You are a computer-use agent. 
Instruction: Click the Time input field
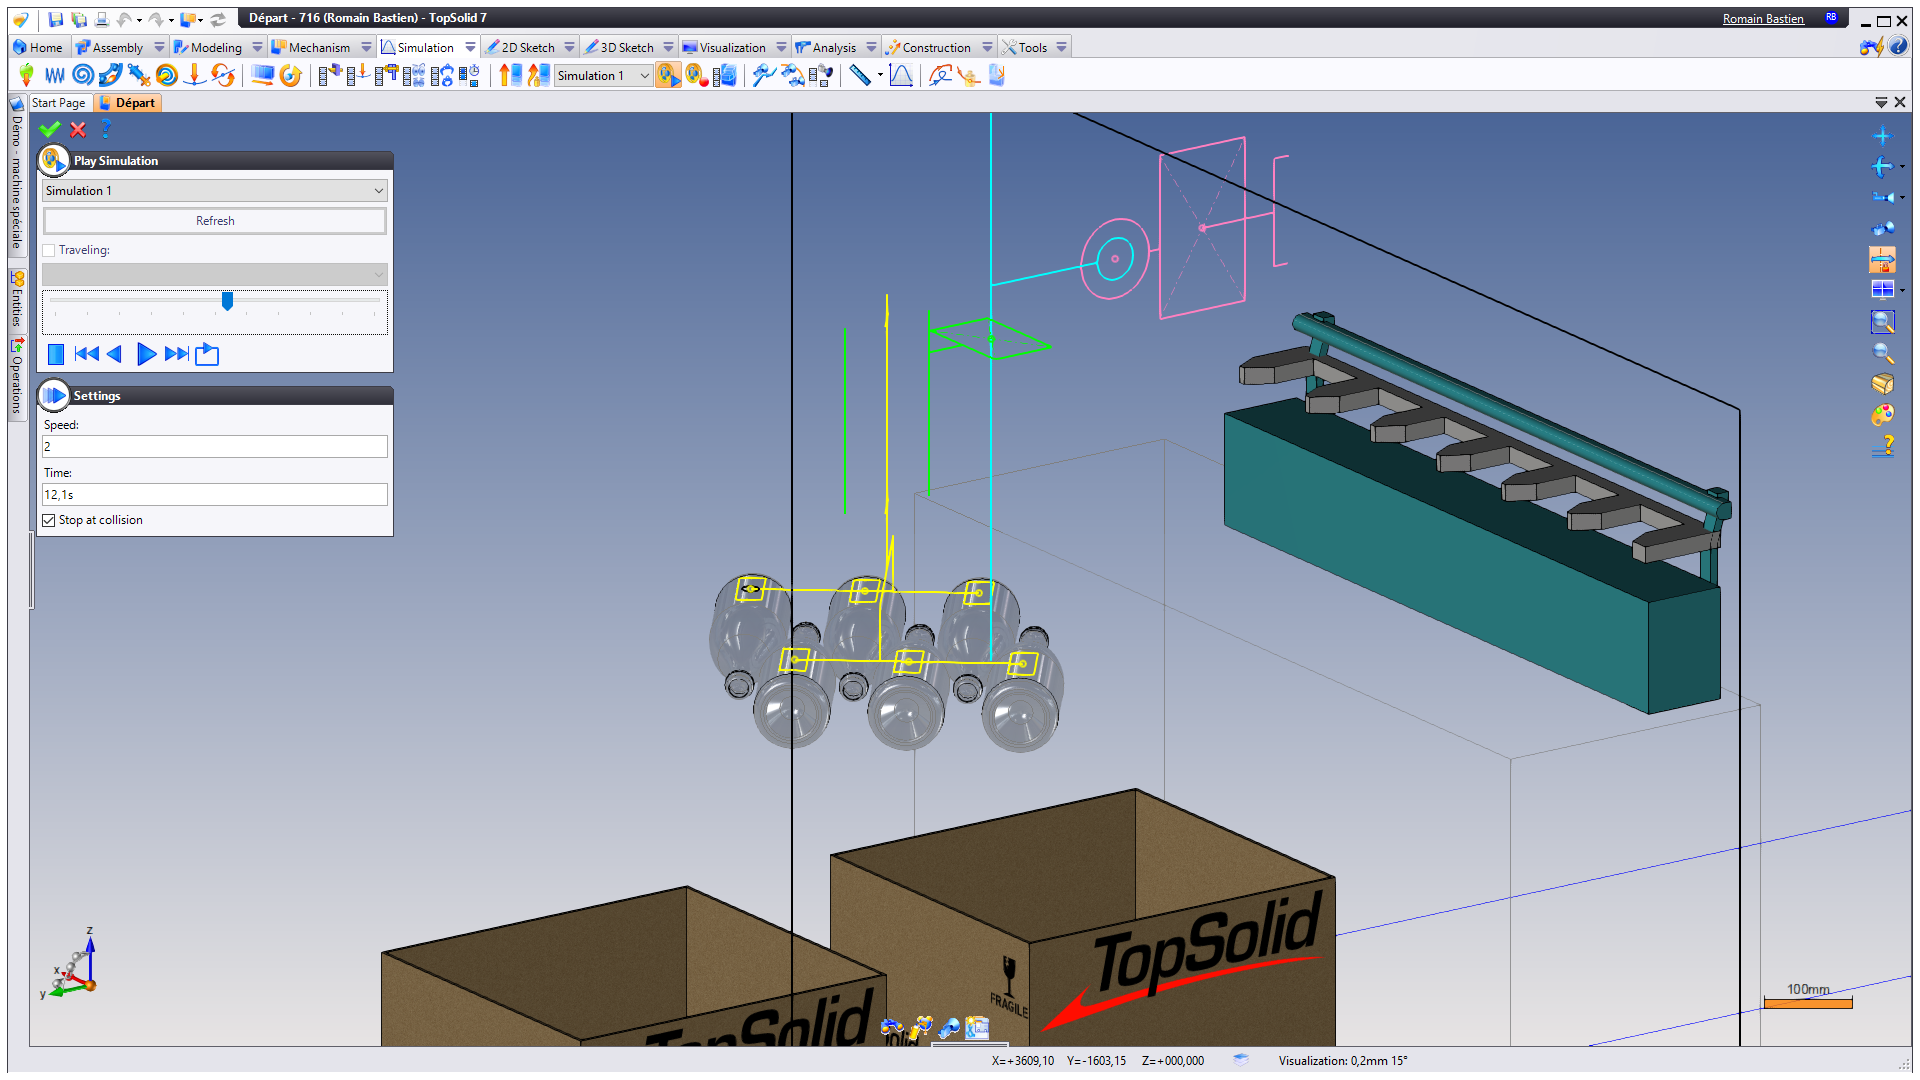tap(215, 495)
